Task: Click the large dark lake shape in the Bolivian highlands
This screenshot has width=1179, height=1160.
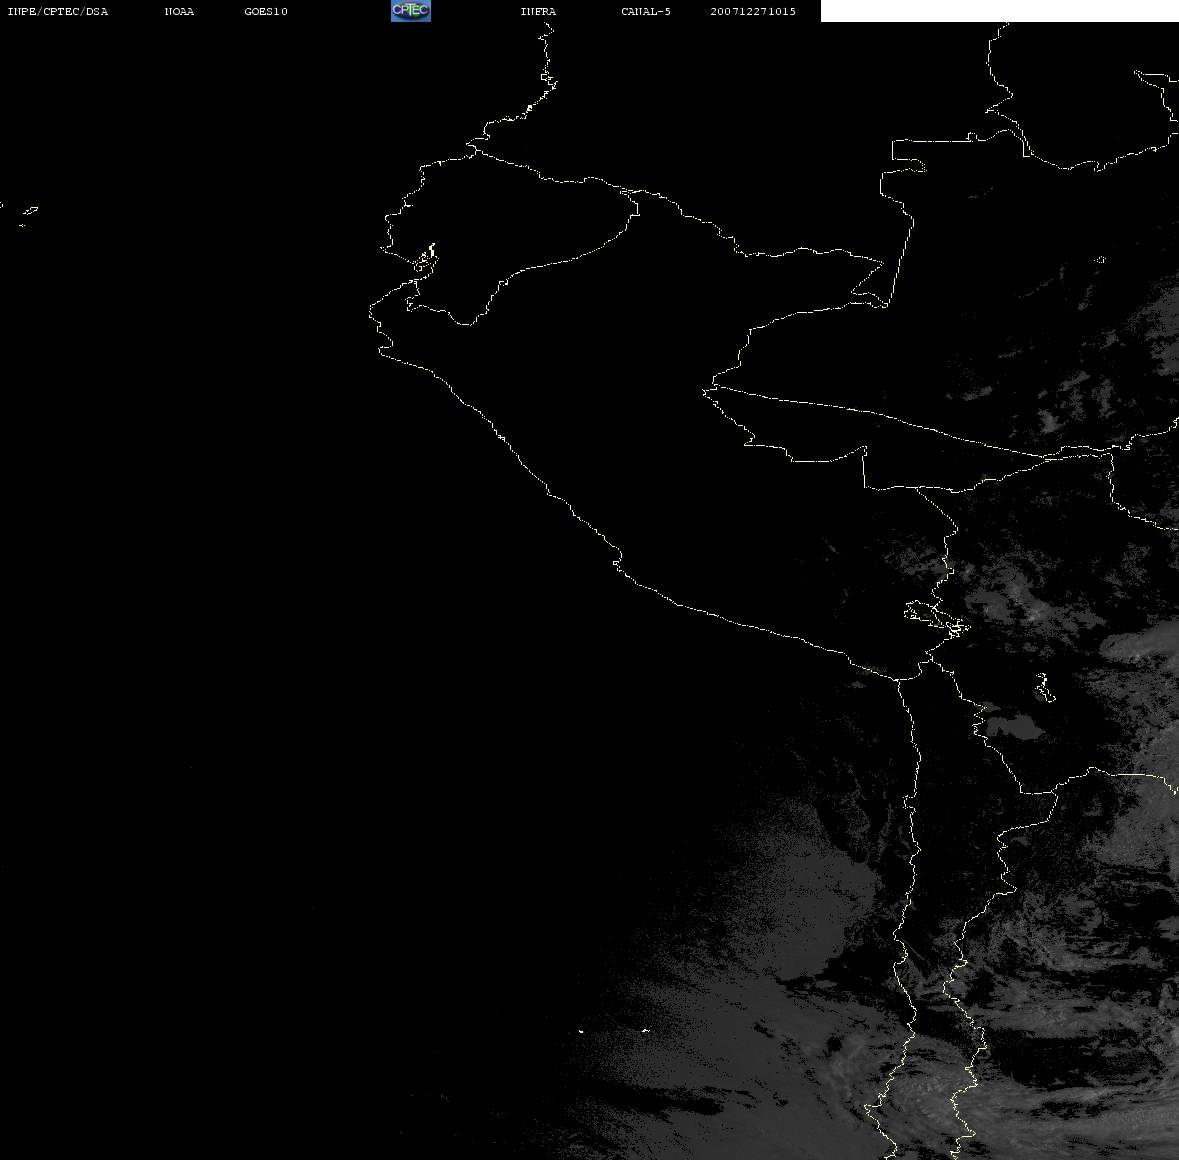Action: (1010, 725)
